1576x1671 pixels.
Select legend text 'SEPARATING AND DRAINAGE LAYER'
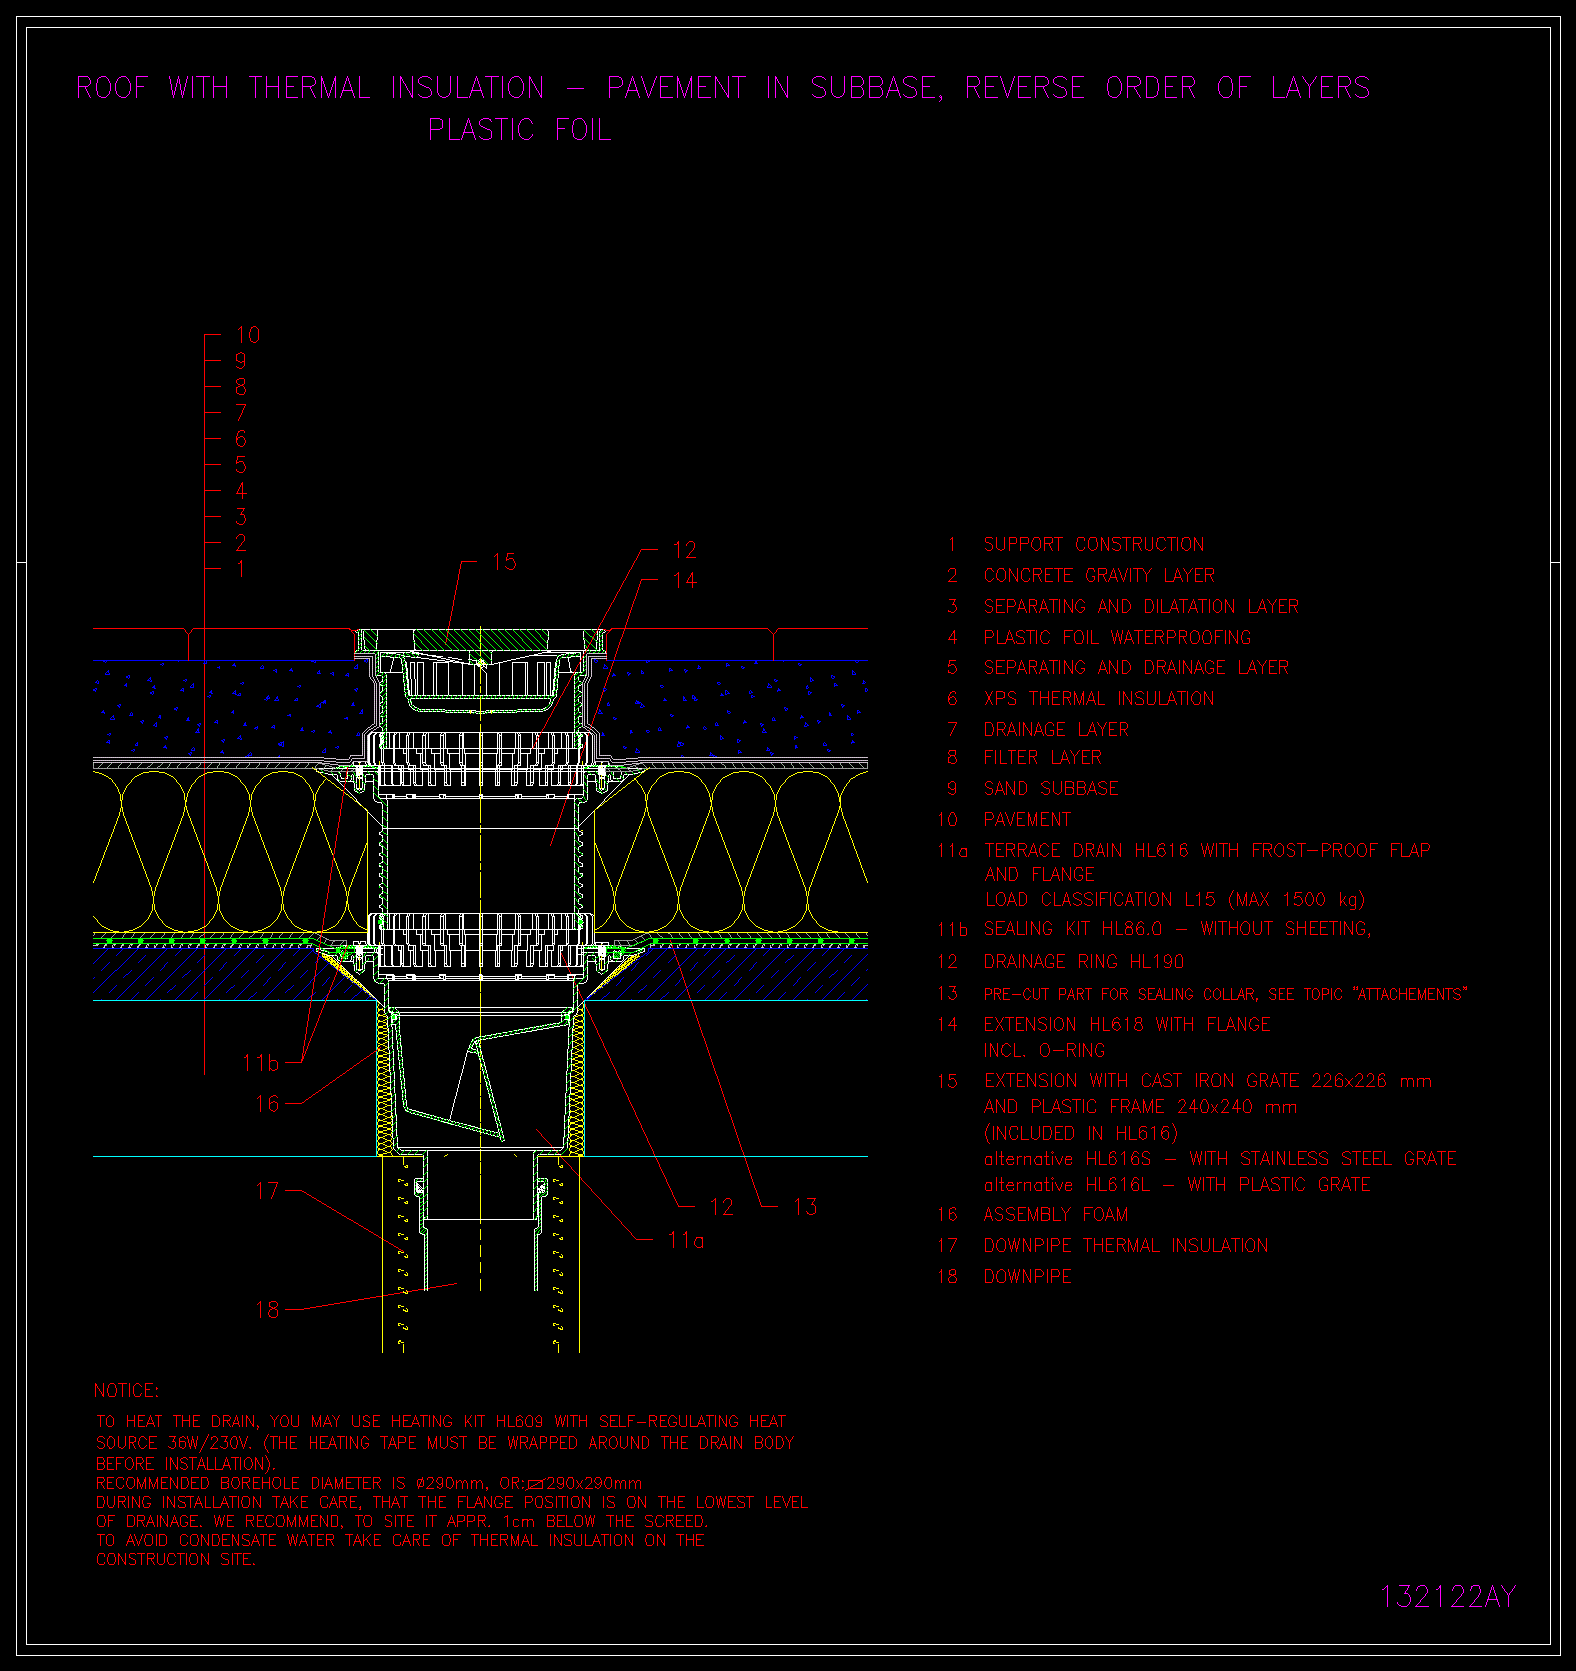point(1136,668)
